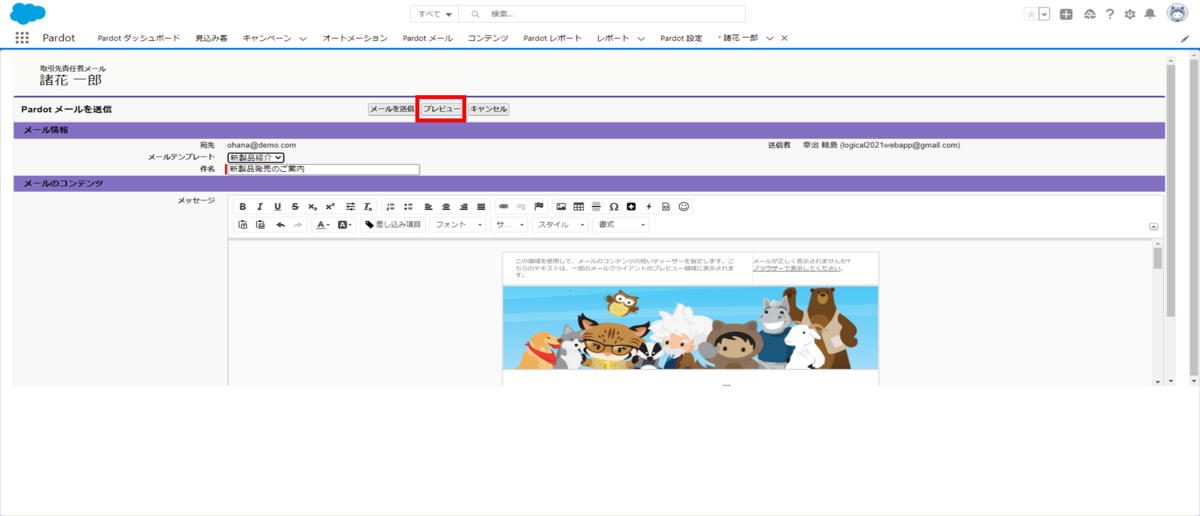The width and height of the screenshot is (1200, 516).
Task: Open the 見込み客 tab
Action: tap(211, 38)
